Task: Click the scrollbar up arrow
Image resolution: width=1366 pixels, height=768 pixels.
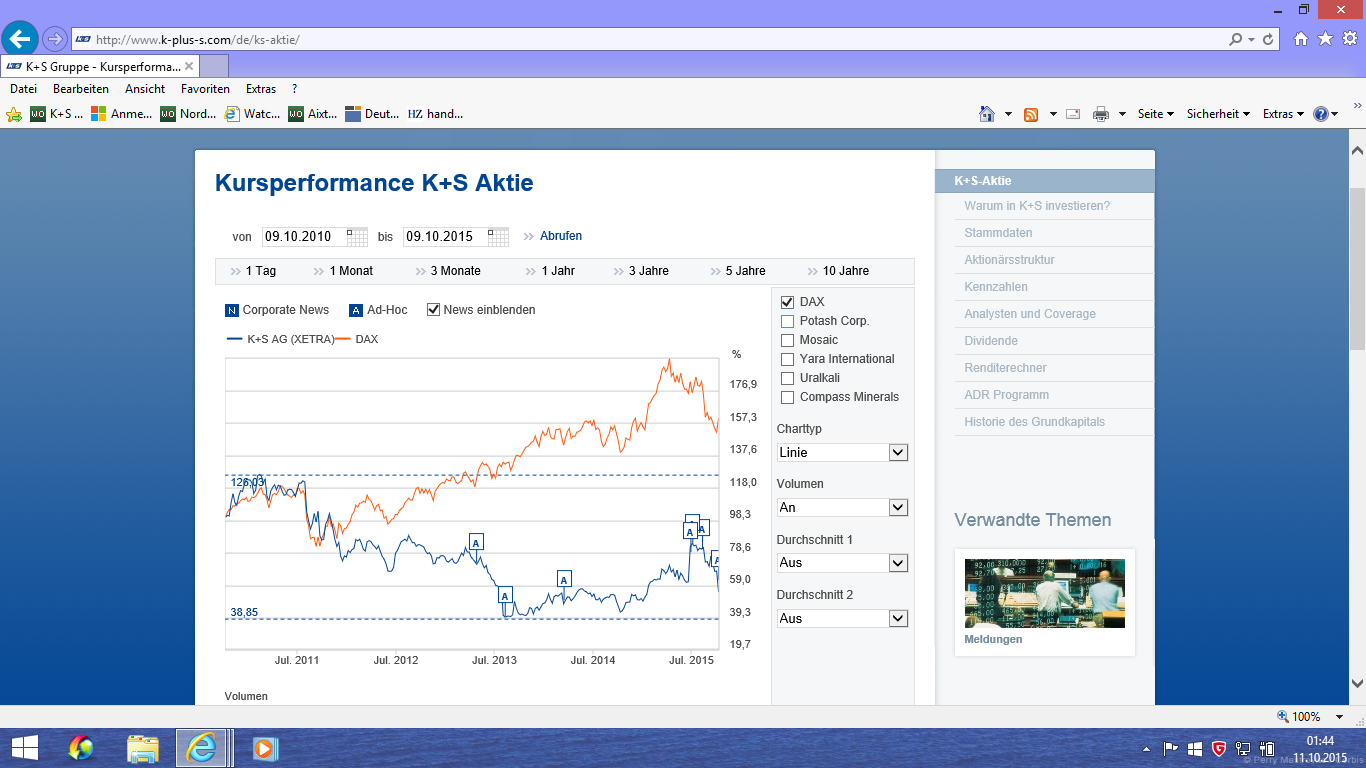Action: click(1357, 151)
